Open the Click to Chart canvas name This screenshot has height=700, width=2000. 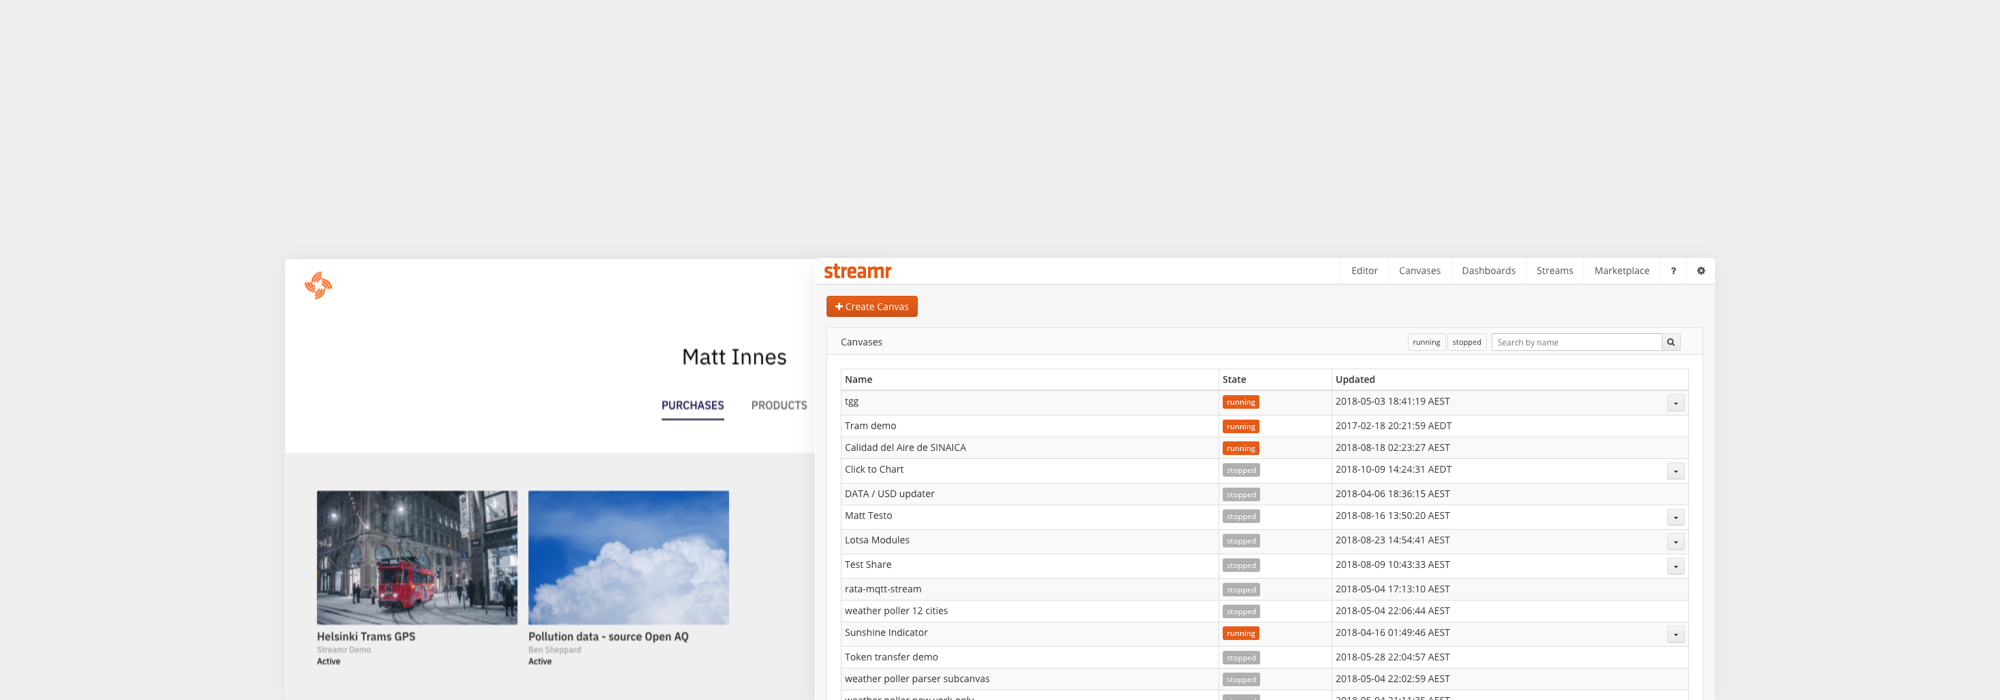point(874,470)
